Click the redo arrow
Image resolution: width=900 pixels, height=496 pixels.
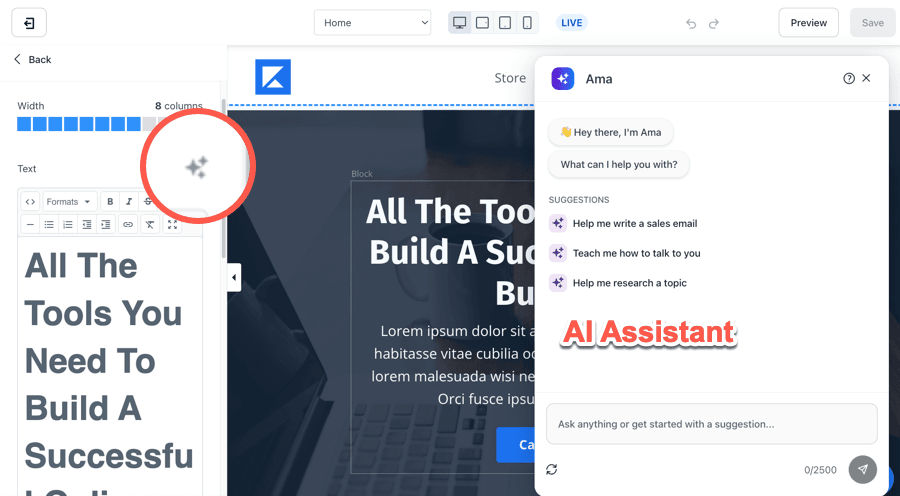coord(713,24)
